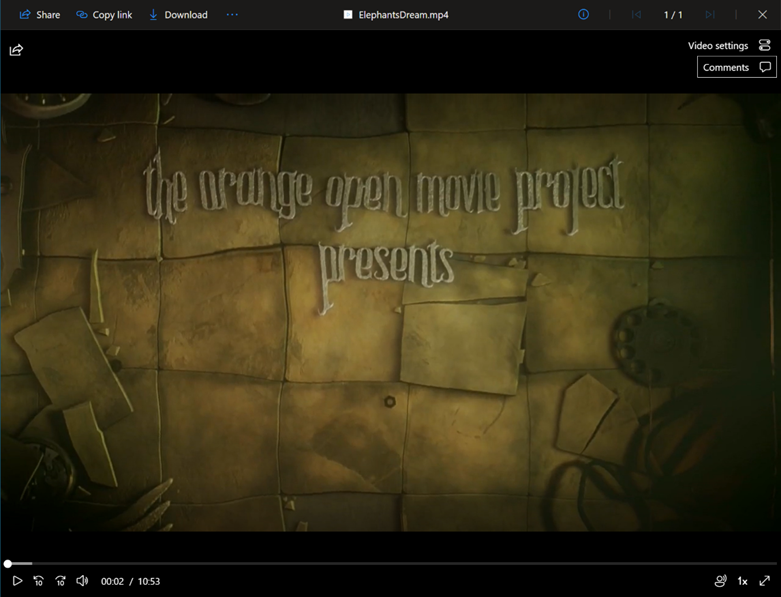Toggle the video settings switch icon
This screenshot has width=781, height=597.
765,45
